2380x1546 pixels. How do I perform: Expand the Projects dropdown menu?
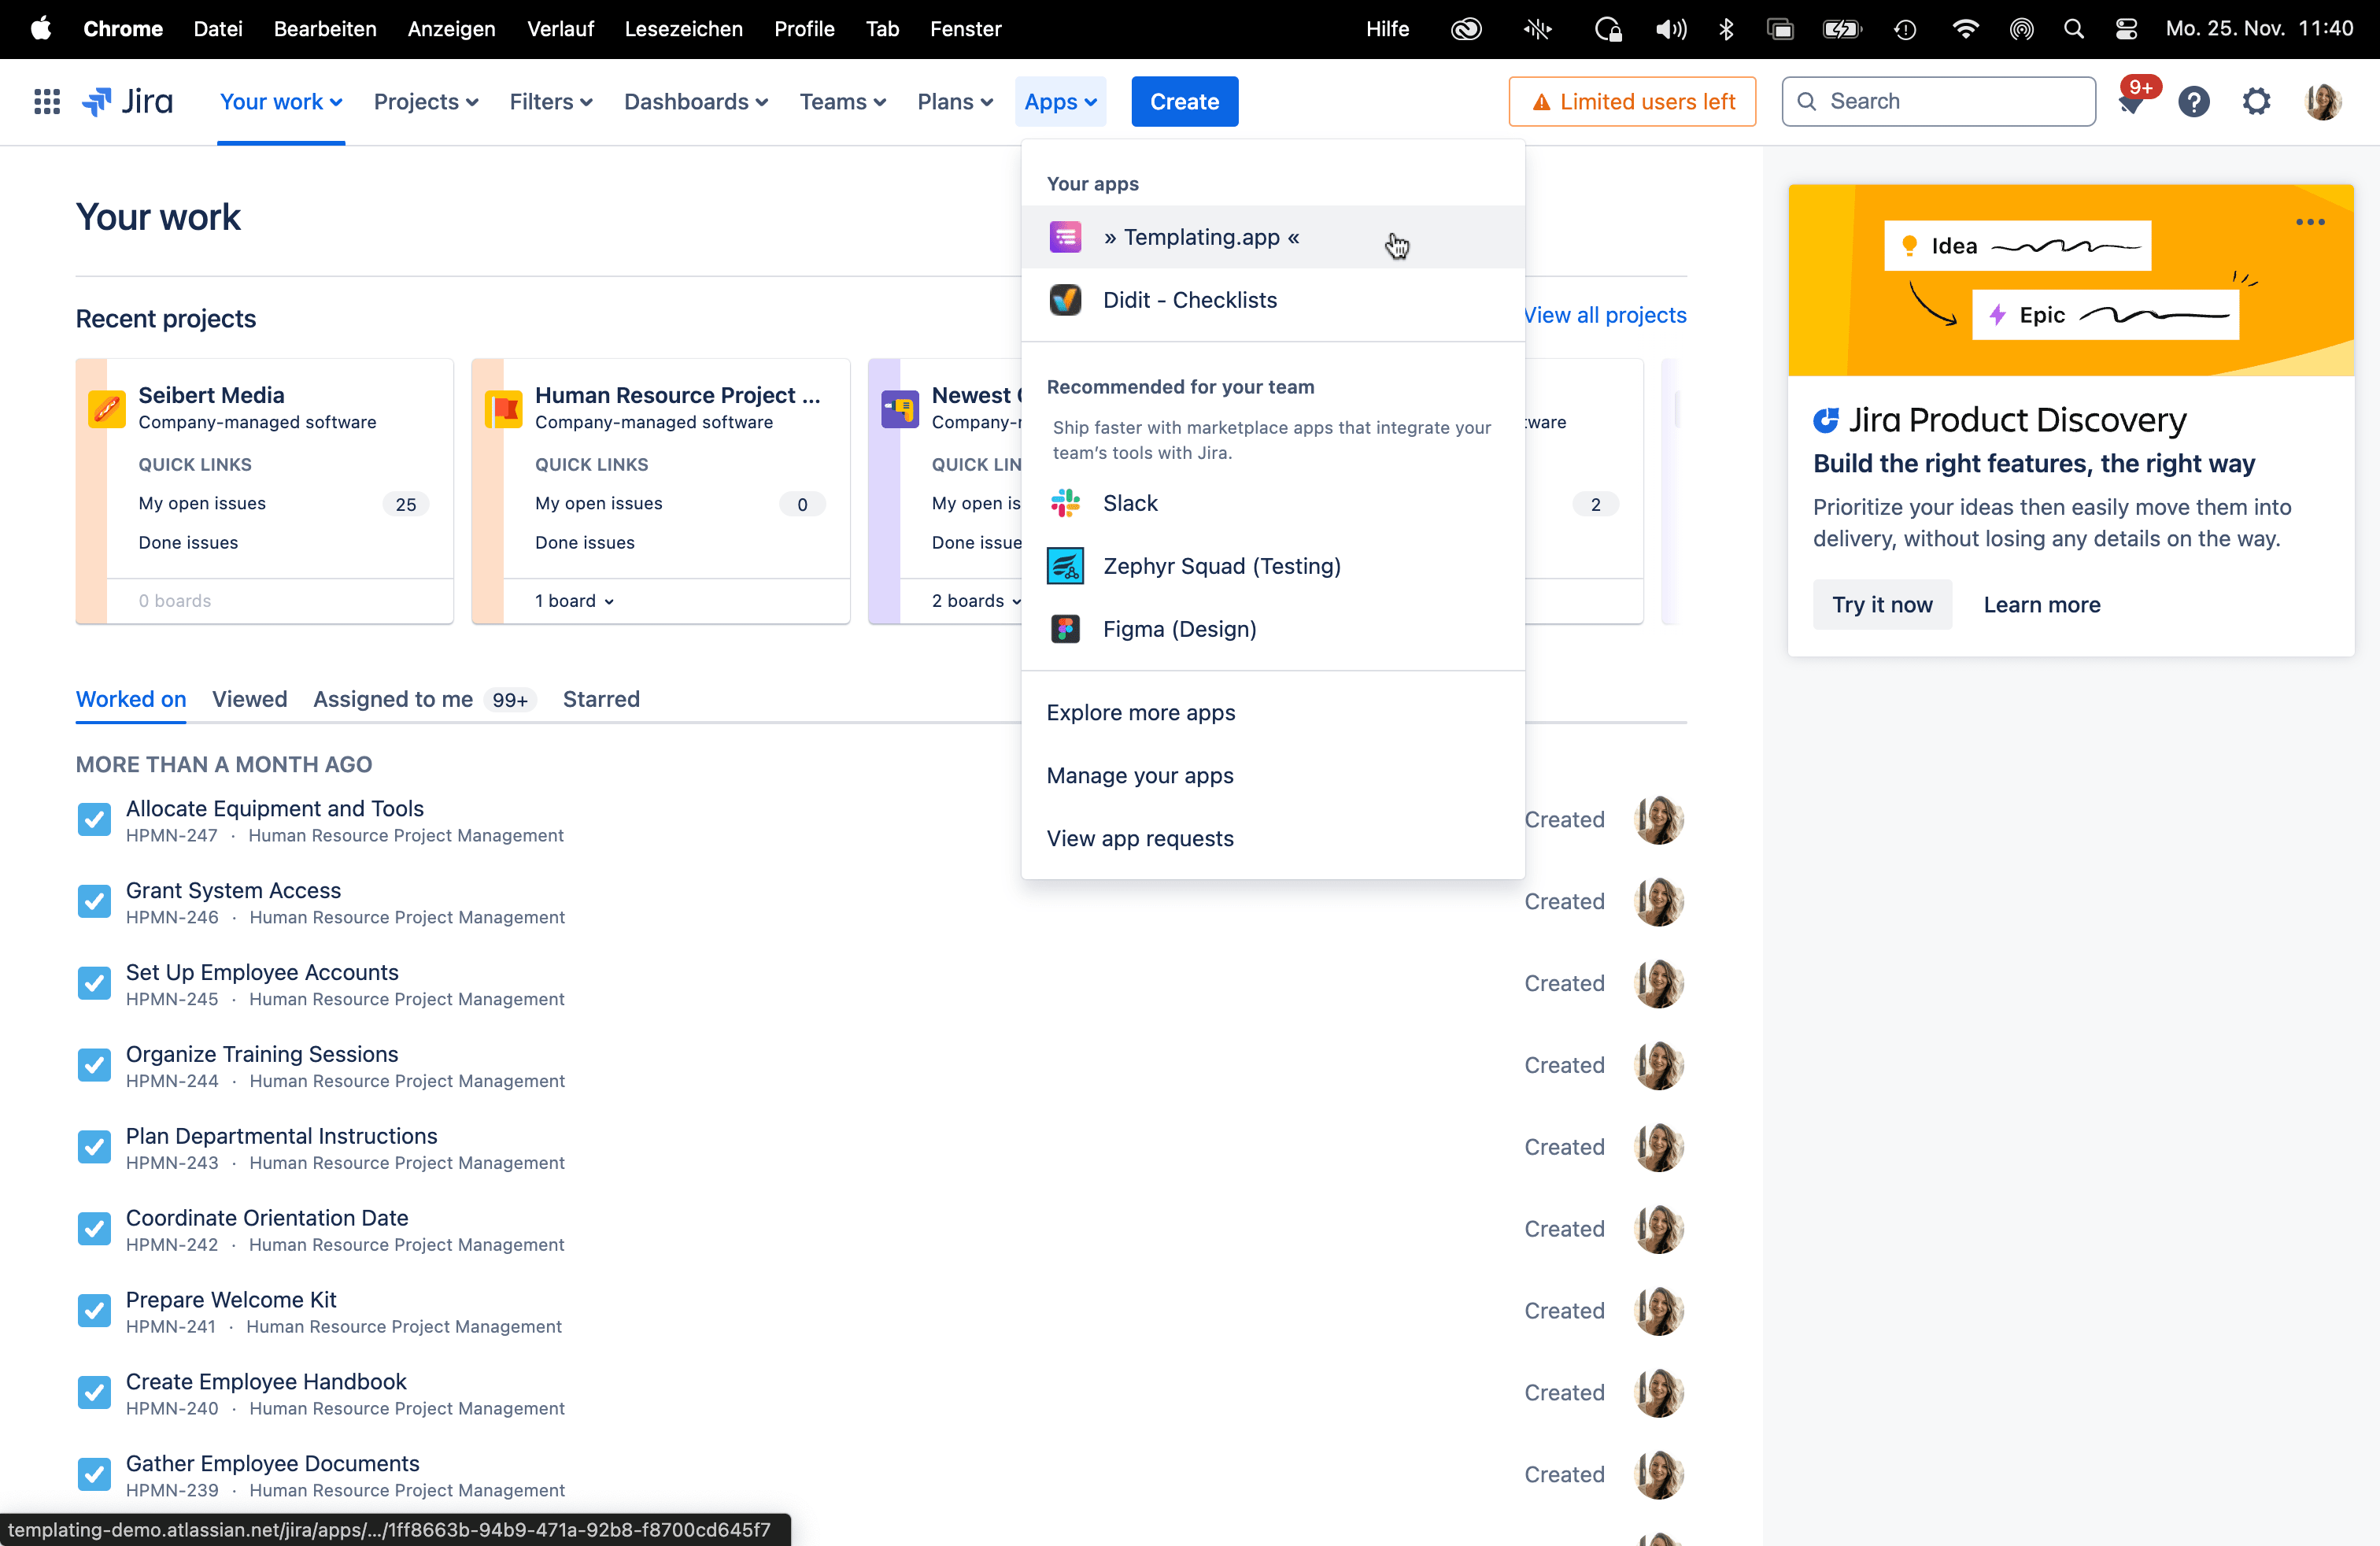tap(426, 102)
